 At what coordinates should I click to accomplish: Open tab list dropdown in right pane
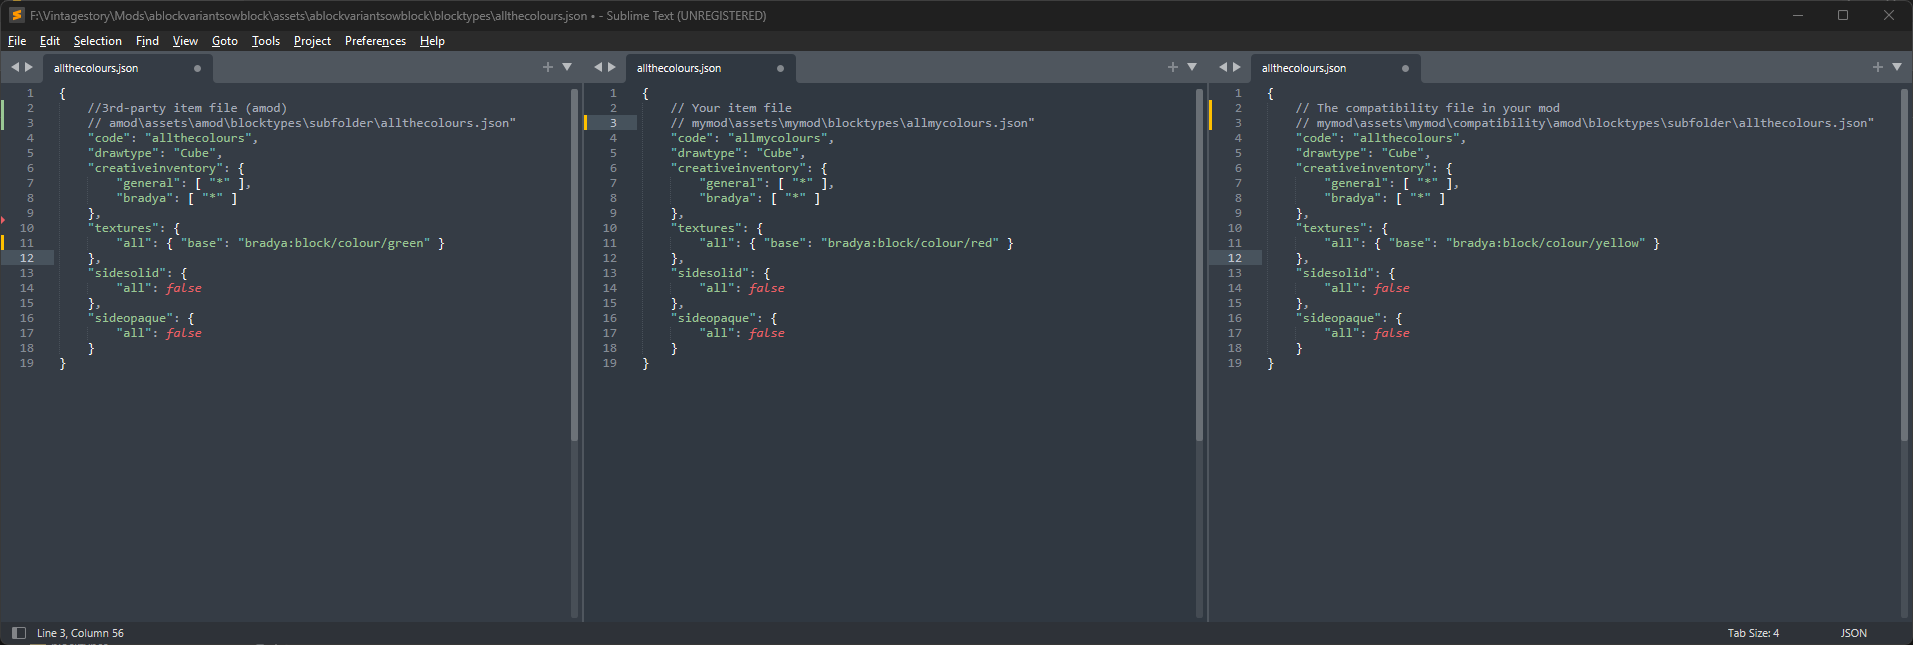tap(1897, 67)
